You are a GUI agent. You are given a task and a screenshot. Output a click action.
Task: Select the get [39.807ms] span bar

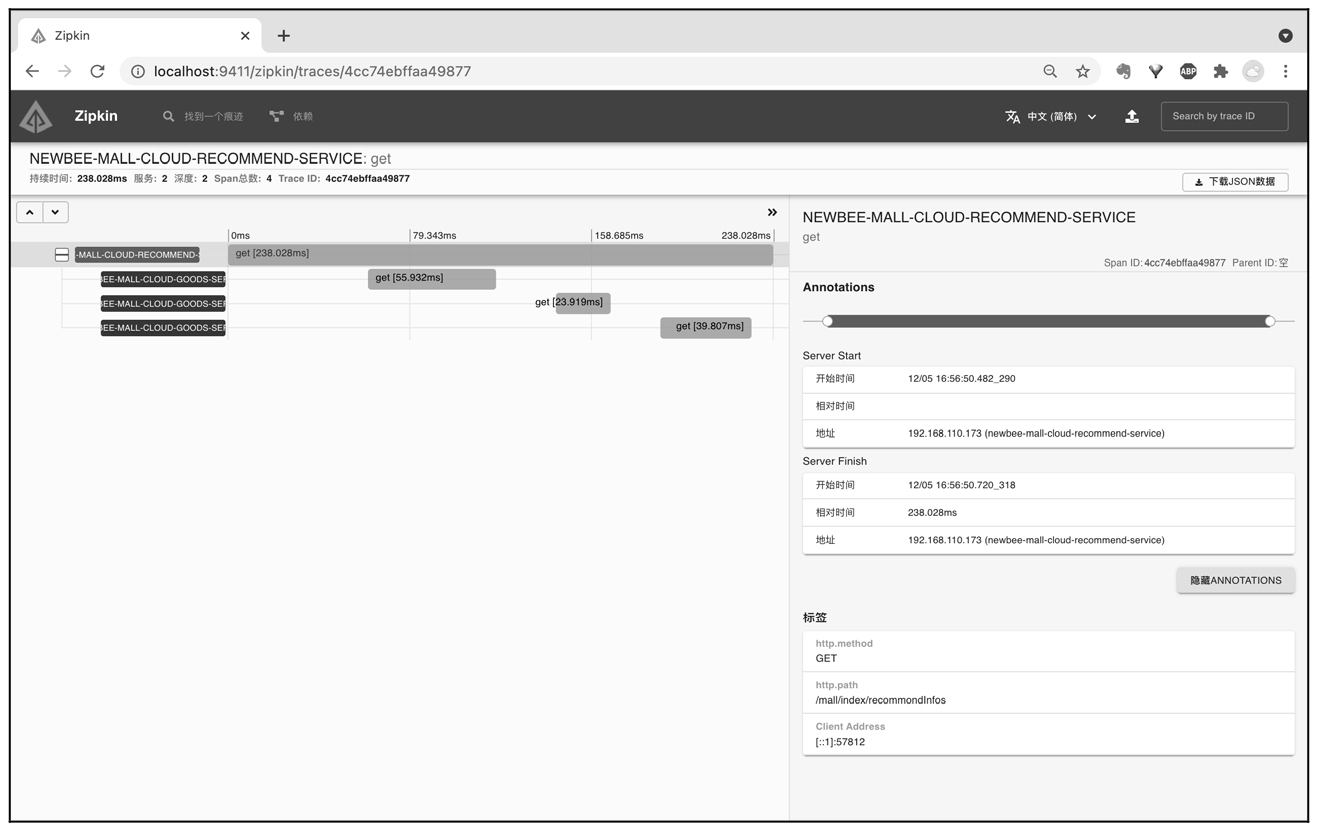pyautogui.click(x=706, y=327)
